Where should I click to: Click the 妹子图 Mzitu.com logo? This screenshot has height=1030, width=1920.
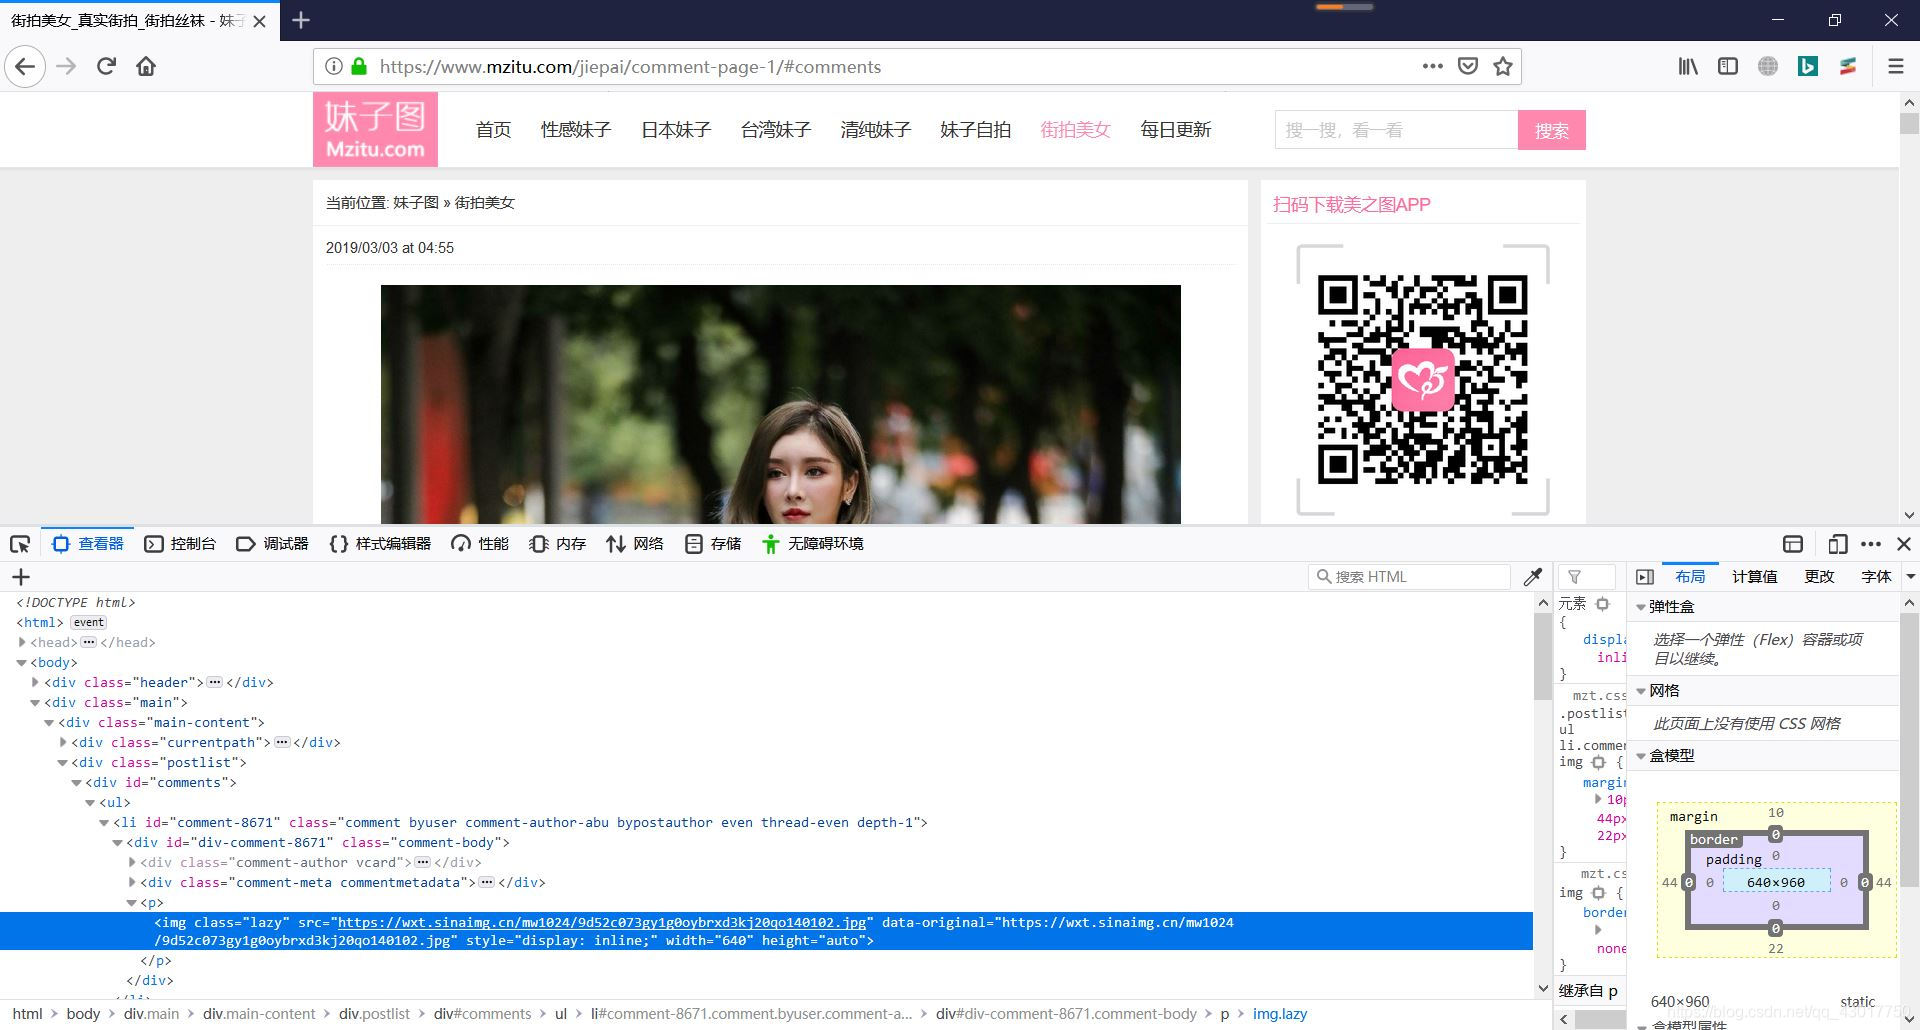(x=375, y=130)
